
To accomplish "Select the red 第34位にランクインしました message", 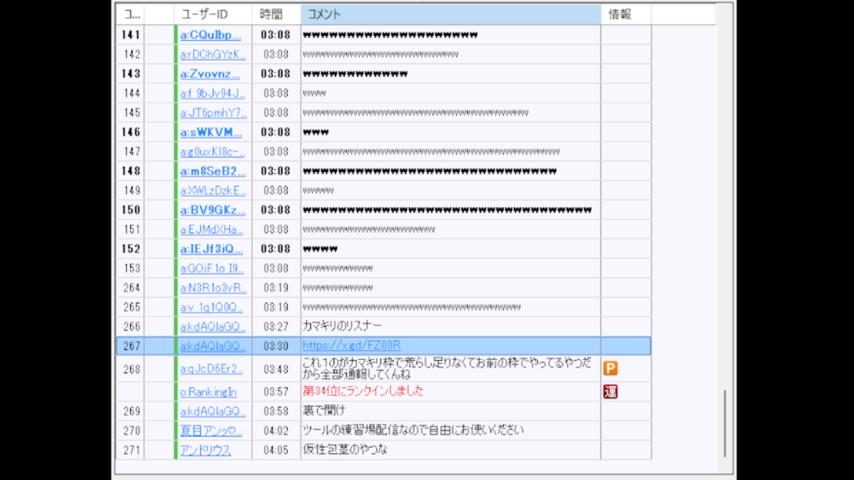I will (363, 391).
